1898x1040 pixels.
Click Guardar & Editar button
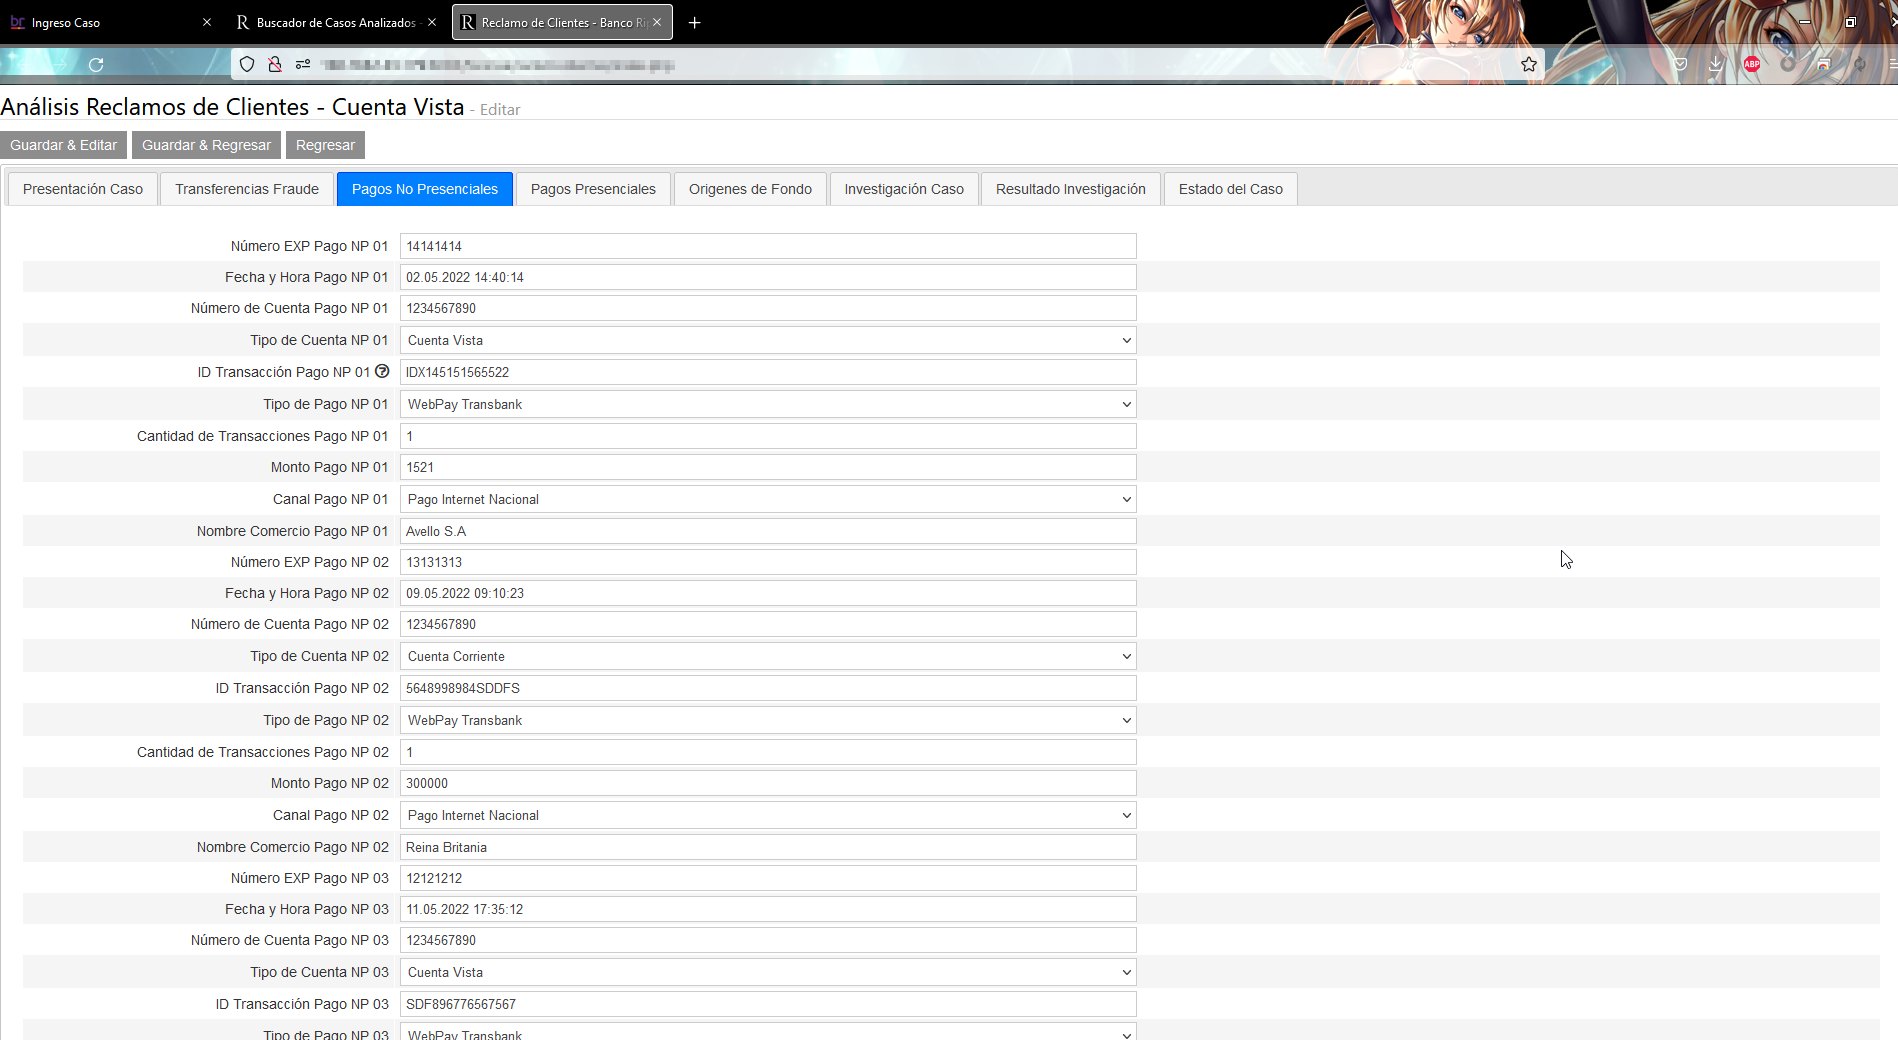coord(64,145)
